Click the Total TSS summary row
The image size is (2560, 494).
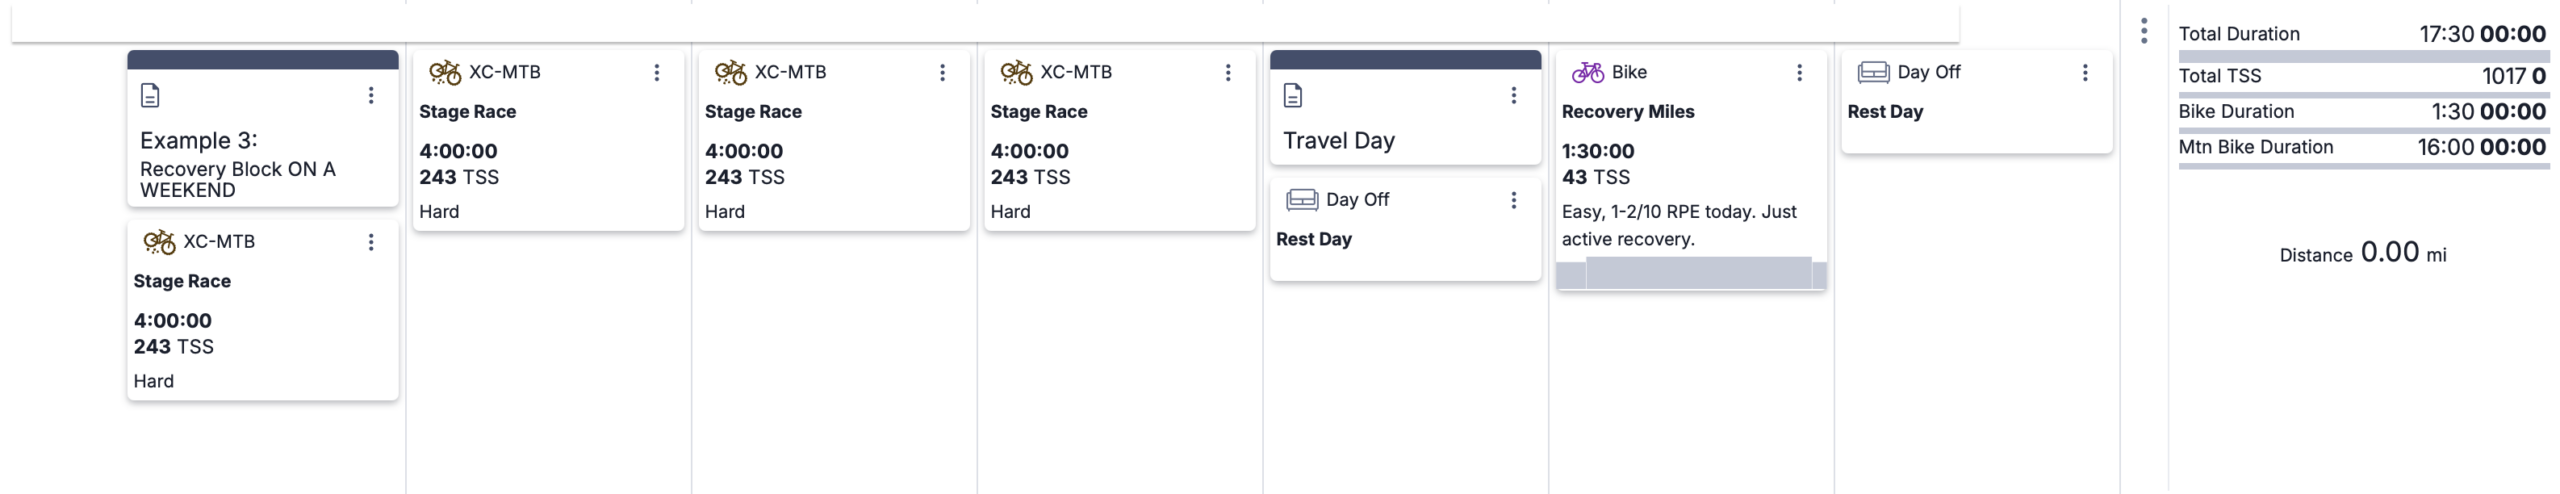(x=2363, y=76)
